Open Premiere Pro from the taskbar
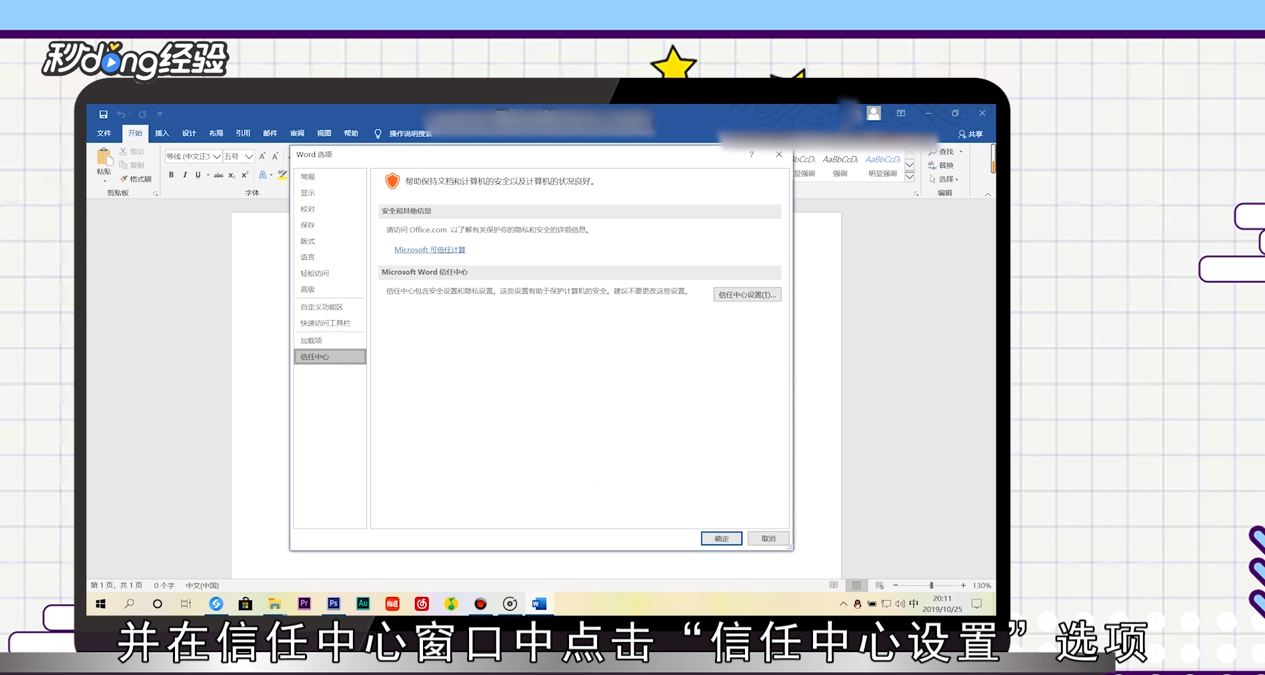 click(304, 604)
